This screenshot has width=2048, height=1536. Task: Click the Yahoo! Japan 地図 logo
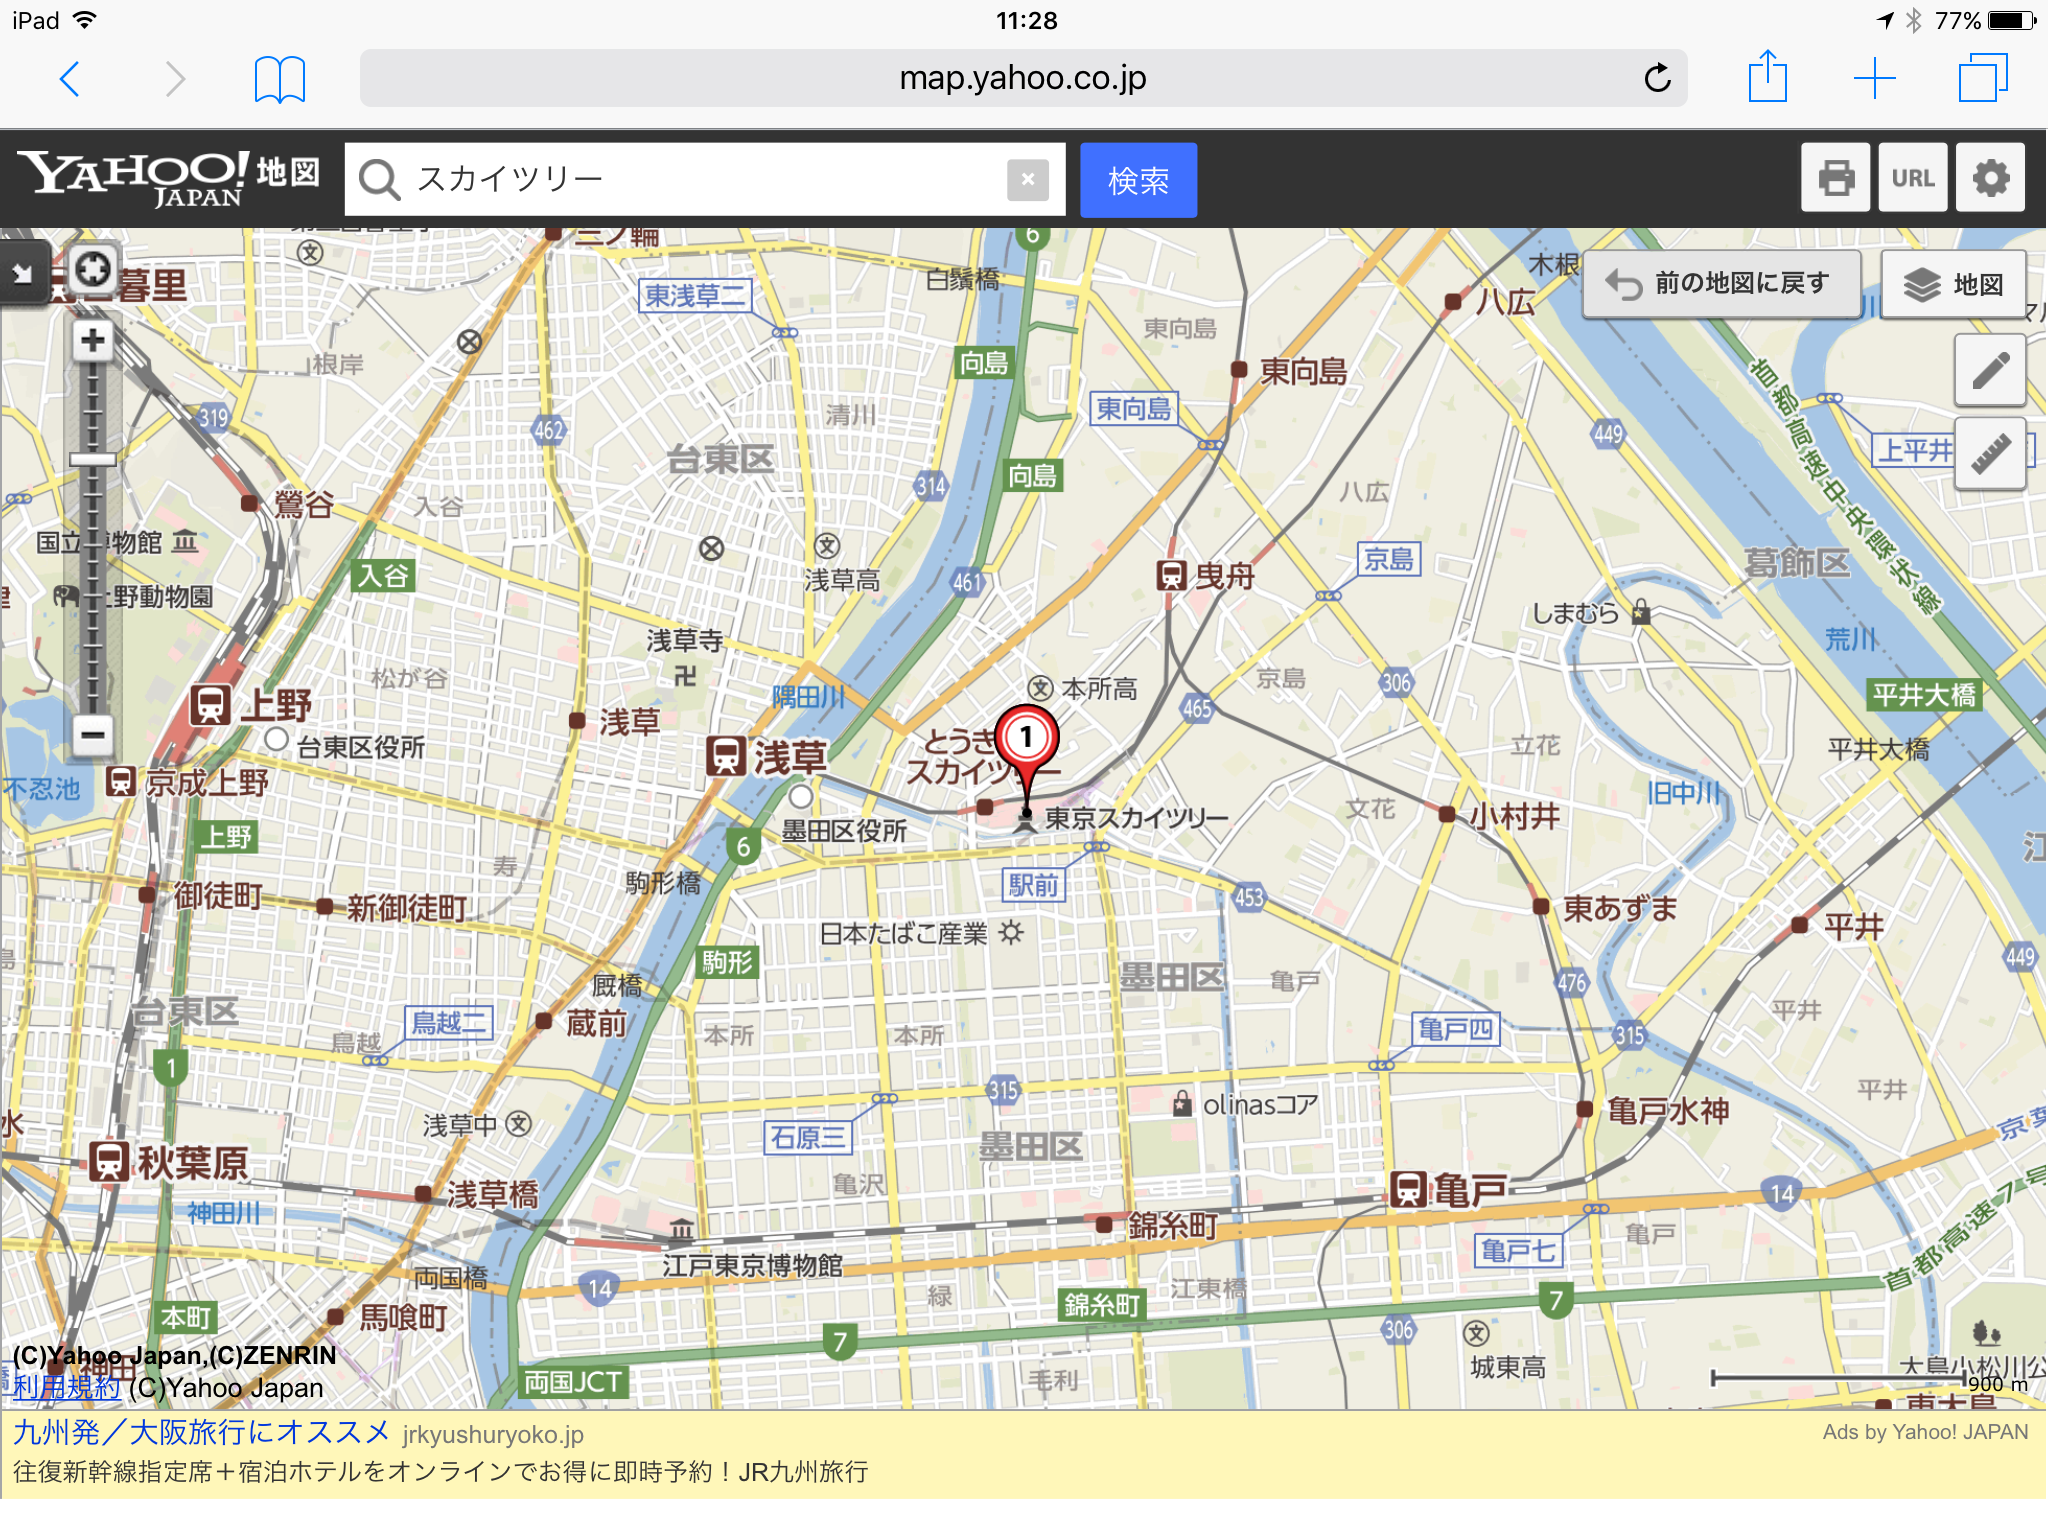pyautogui.click(x=169, y=179)
